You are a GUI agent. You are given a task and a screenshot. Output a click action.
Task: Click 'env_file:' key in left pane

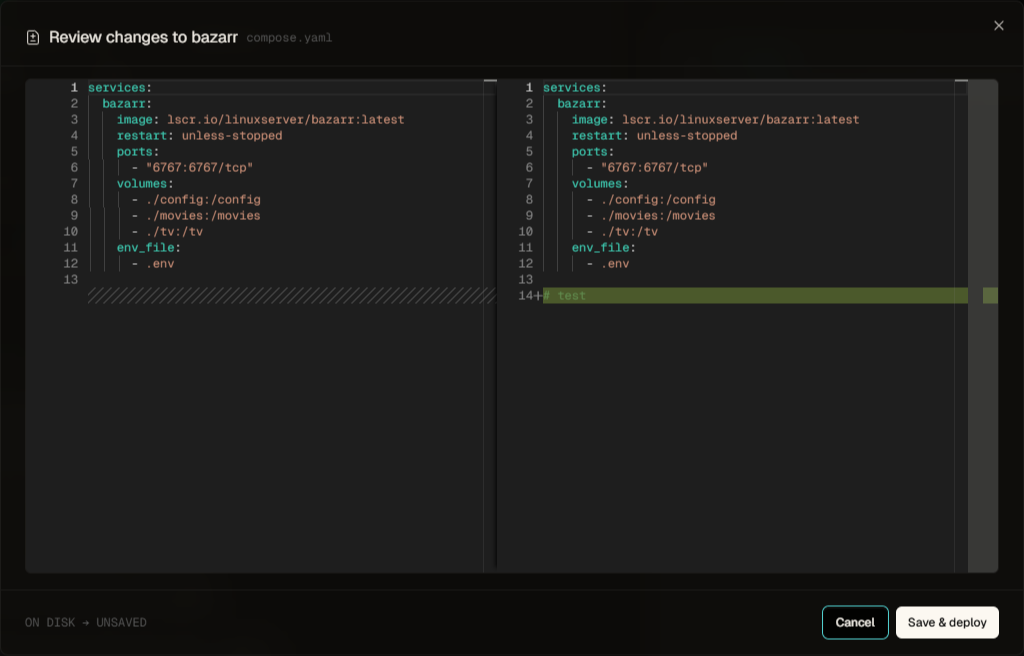[148, 248]
